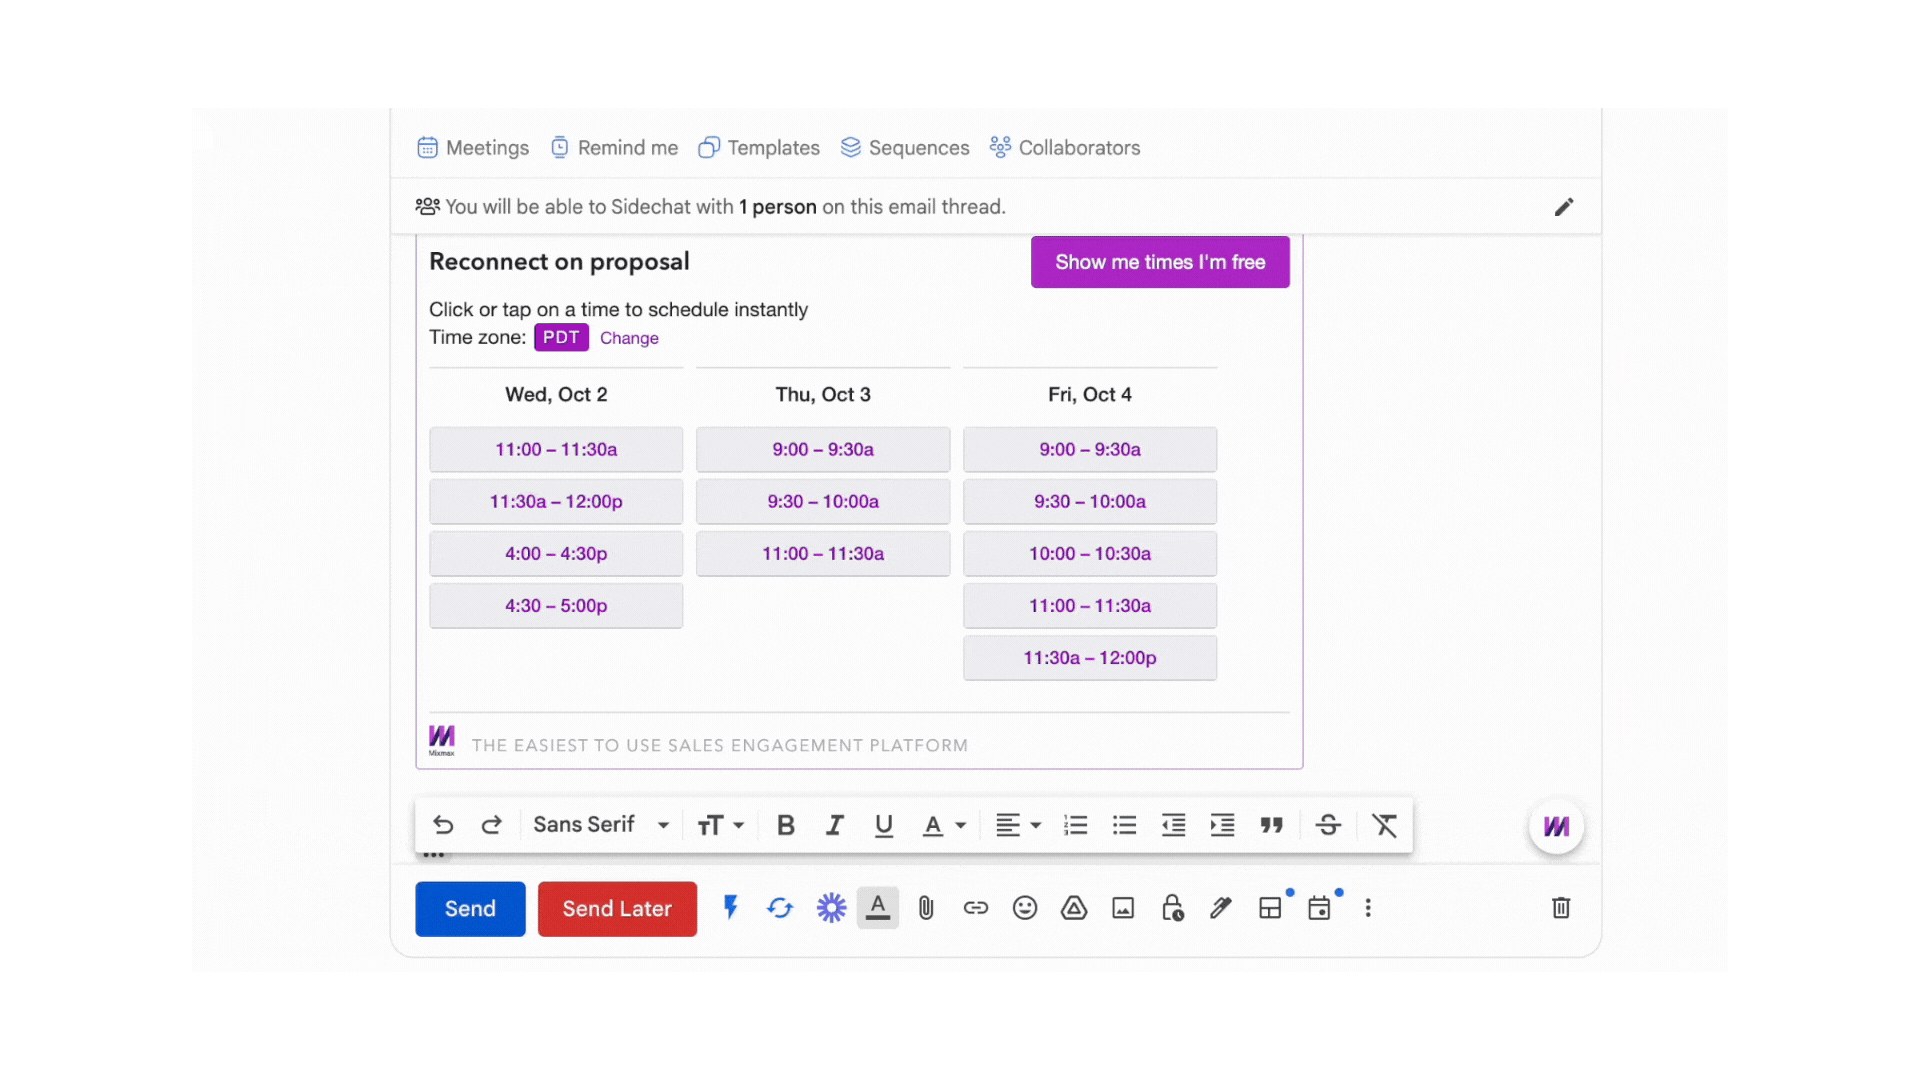Insert an emoji
1920x1080 pixels.
pos(1025,907)
